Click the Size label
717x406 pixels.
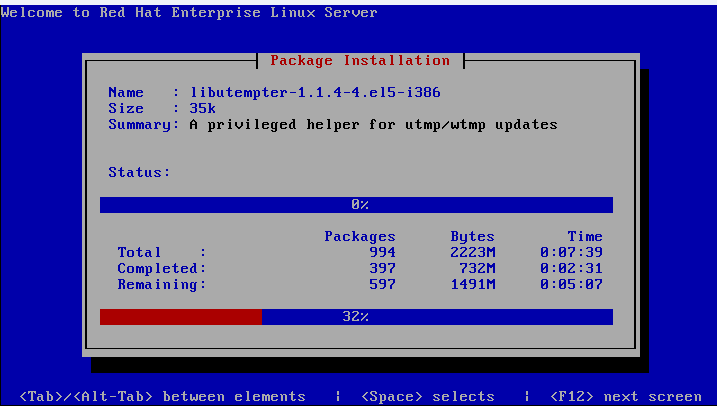click(x=126, y=109)
